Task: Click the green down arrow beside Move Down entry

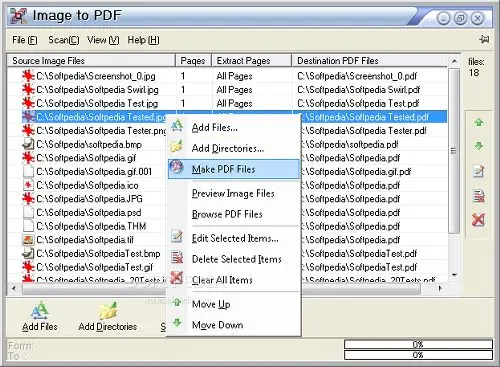Action: coord(177,322)
